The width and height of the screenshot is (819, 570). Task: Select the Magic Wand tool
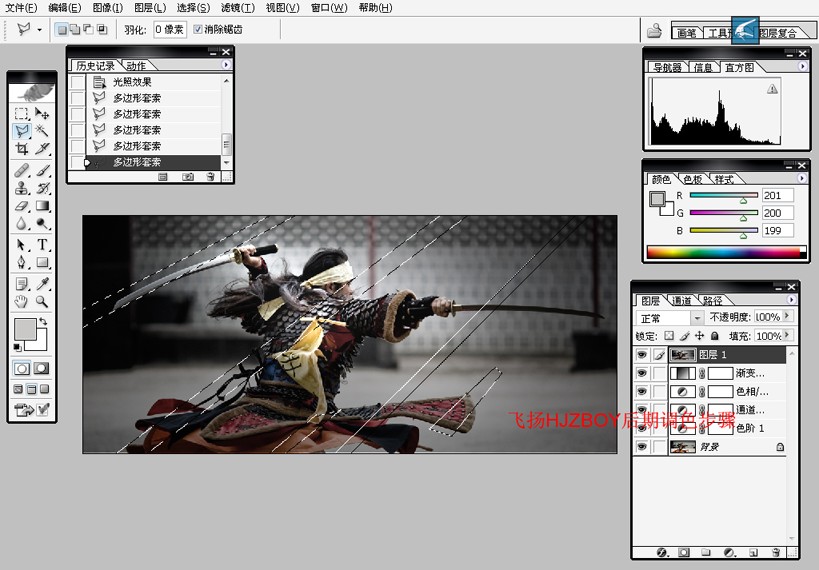[42, 131]
